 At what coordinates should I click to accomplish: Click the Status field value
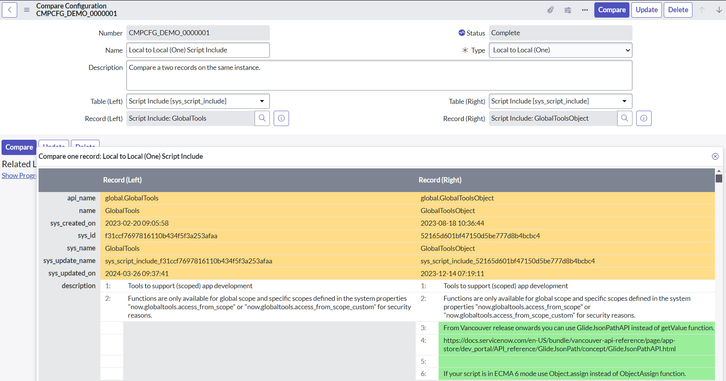click(560, 33)
